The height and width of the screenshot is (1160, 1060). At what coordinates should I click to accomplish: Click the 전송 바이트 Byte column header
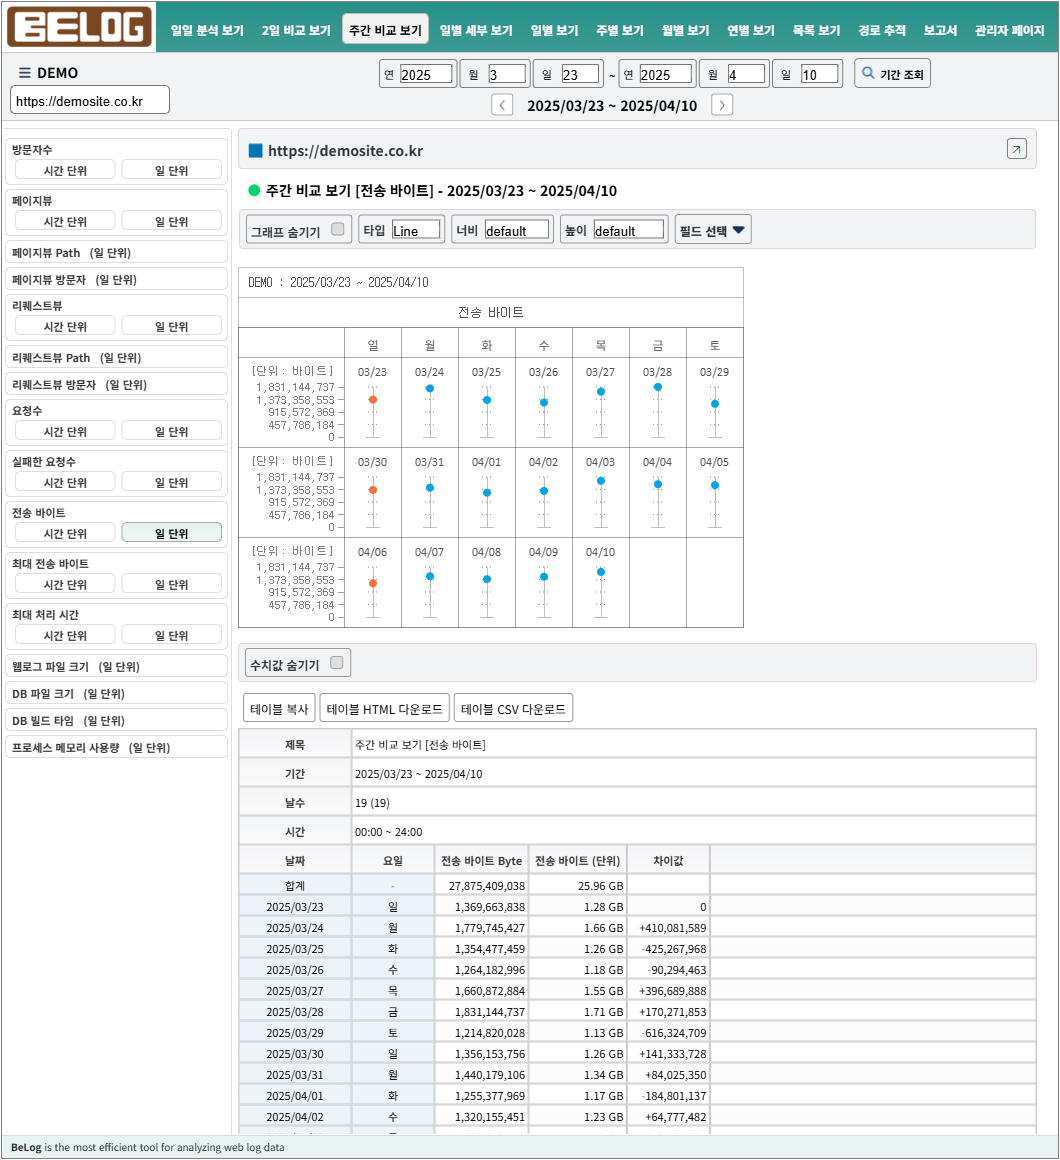[482, 860]
